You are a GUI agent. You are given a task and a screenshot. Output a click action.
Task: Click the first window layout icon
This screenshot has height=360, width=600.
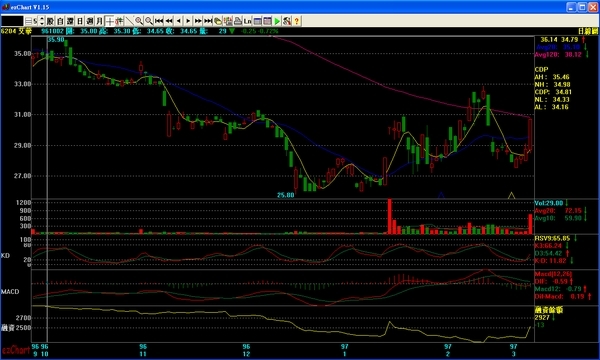click(x=258, y=21)
